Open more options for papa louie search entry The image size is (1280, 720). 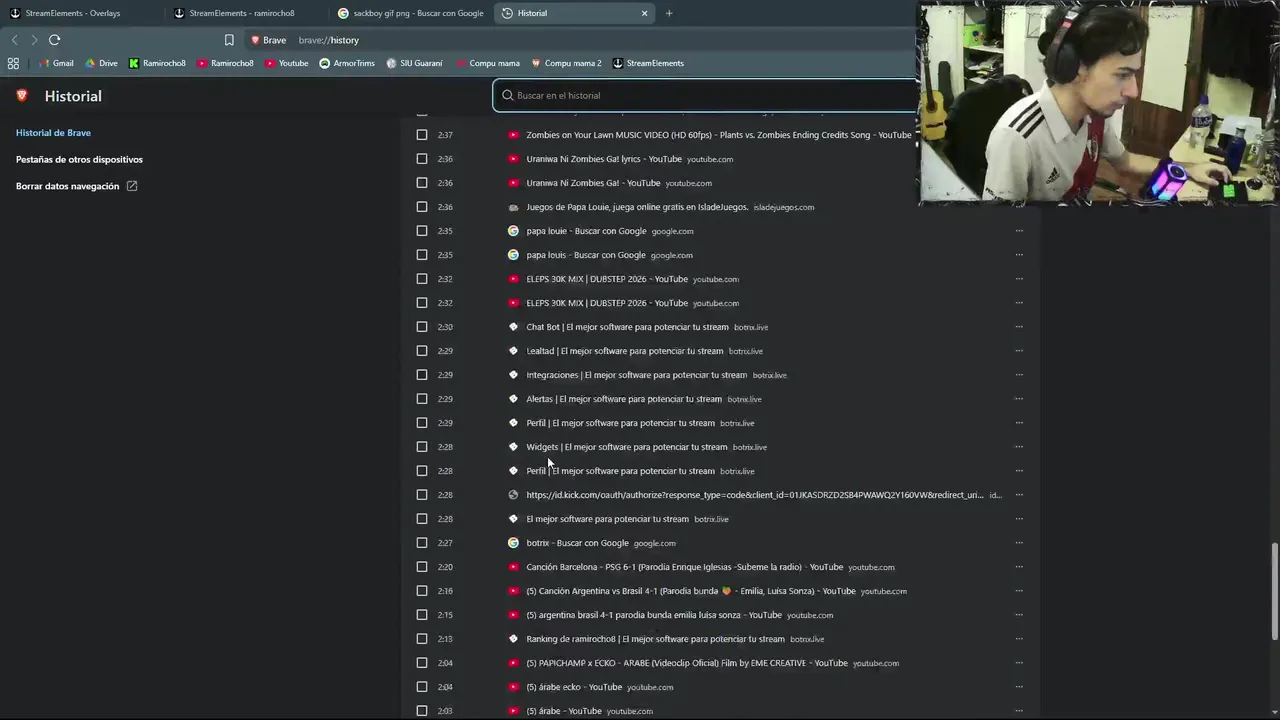[1019, 231]
